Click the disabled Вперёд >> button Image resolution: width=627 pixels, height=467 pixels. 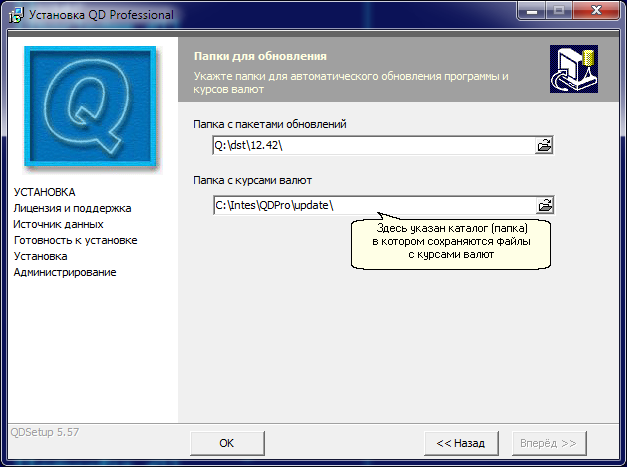click(x=549, y=443)
